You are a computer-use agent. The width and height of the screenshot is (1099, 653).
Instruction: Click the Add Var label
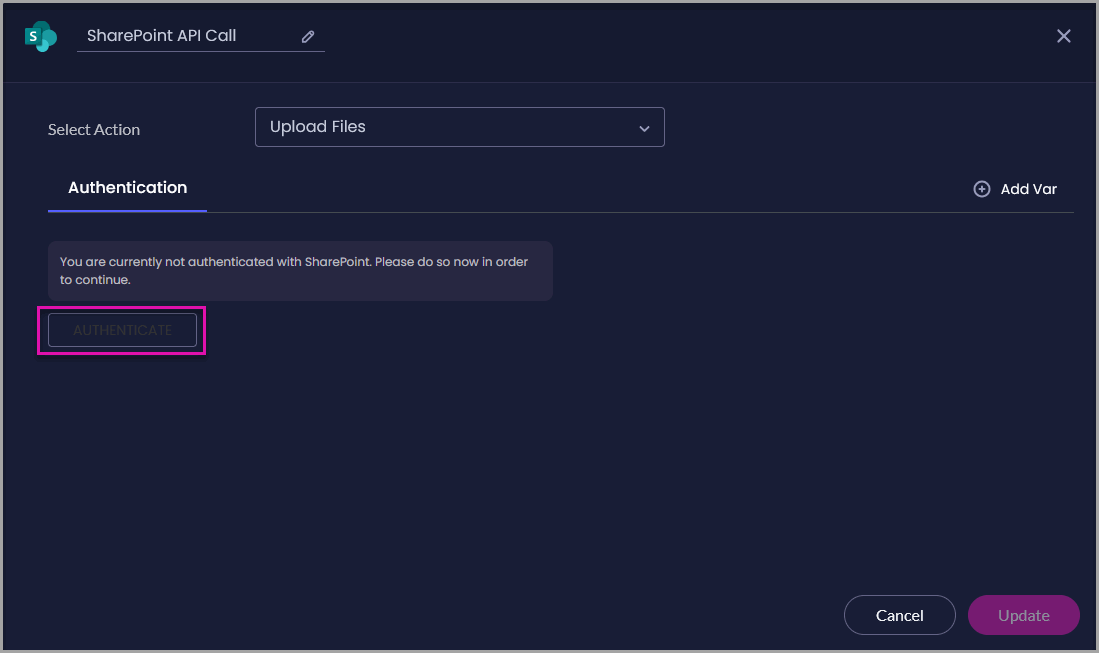pos(1028,189)
